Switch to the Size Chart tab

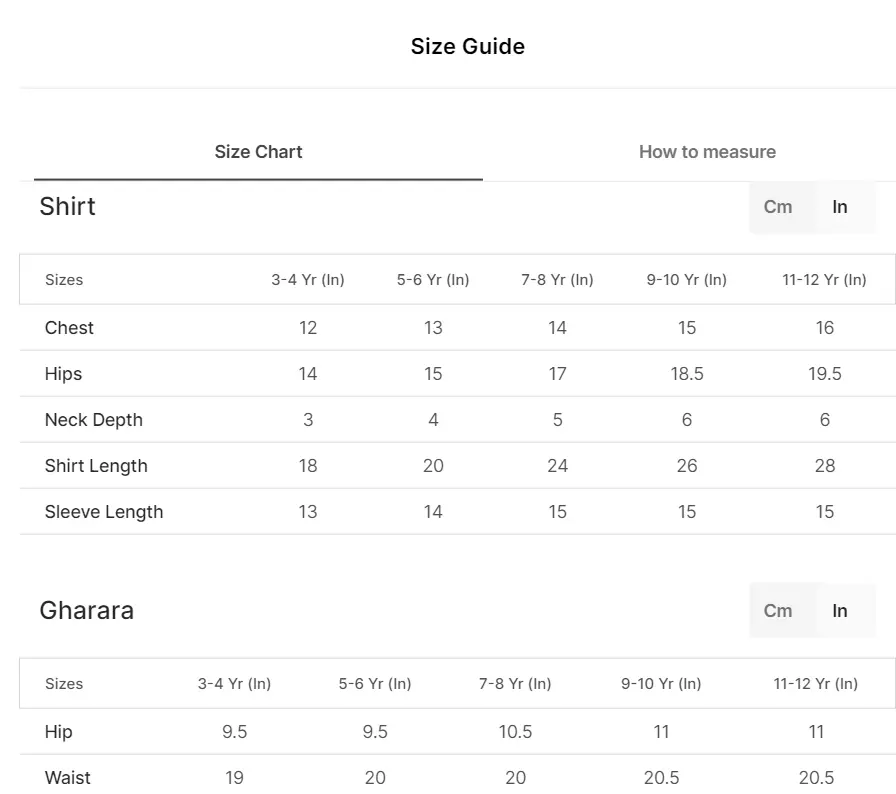click(x=258, y=152)
